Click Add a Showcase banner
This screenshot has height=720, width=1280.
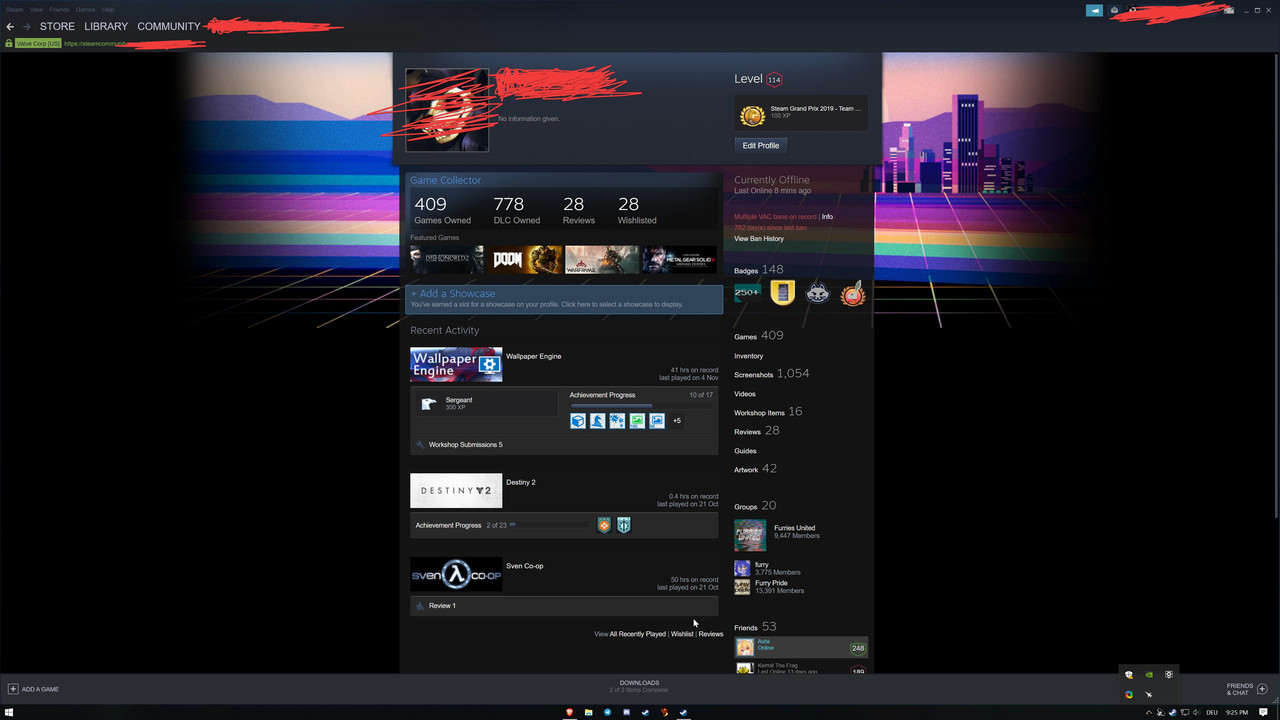(564, 299)
